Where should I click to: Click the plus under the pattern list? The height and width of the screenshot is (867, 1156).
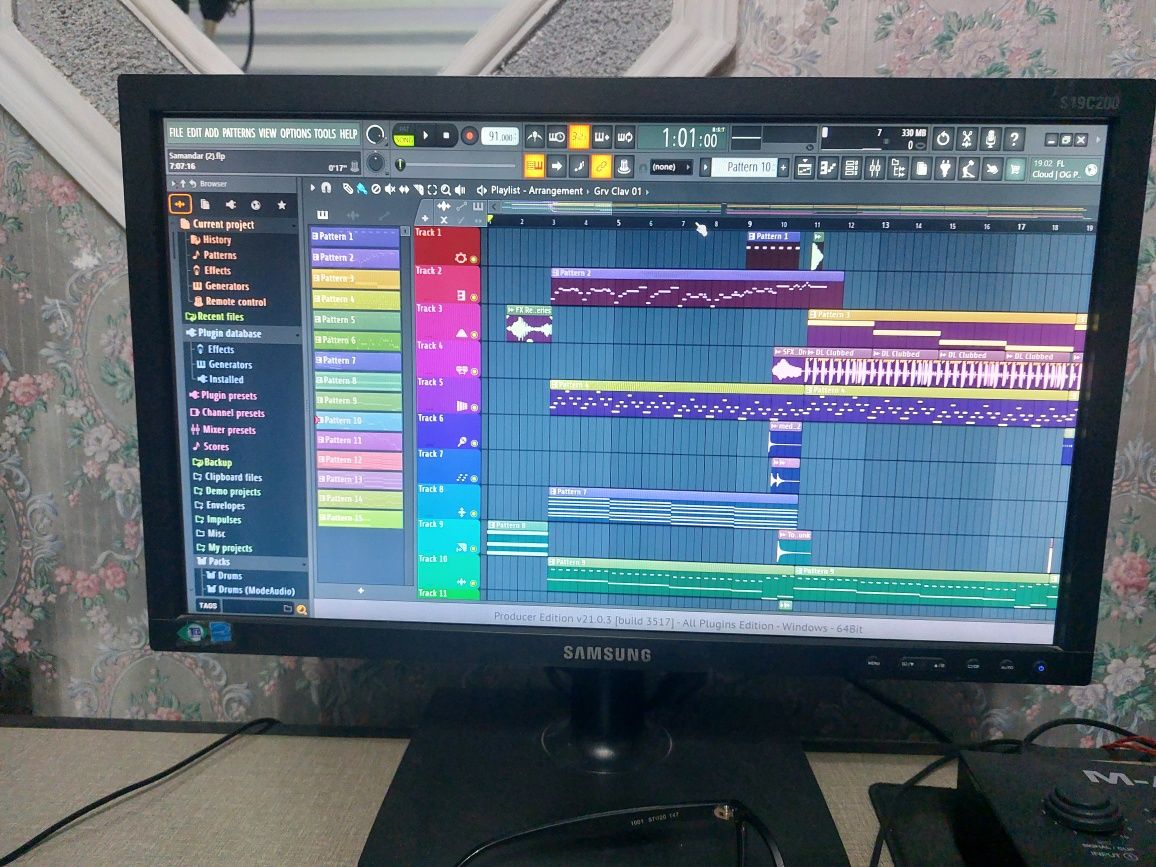pyautogui.click(x=361, y=591)
